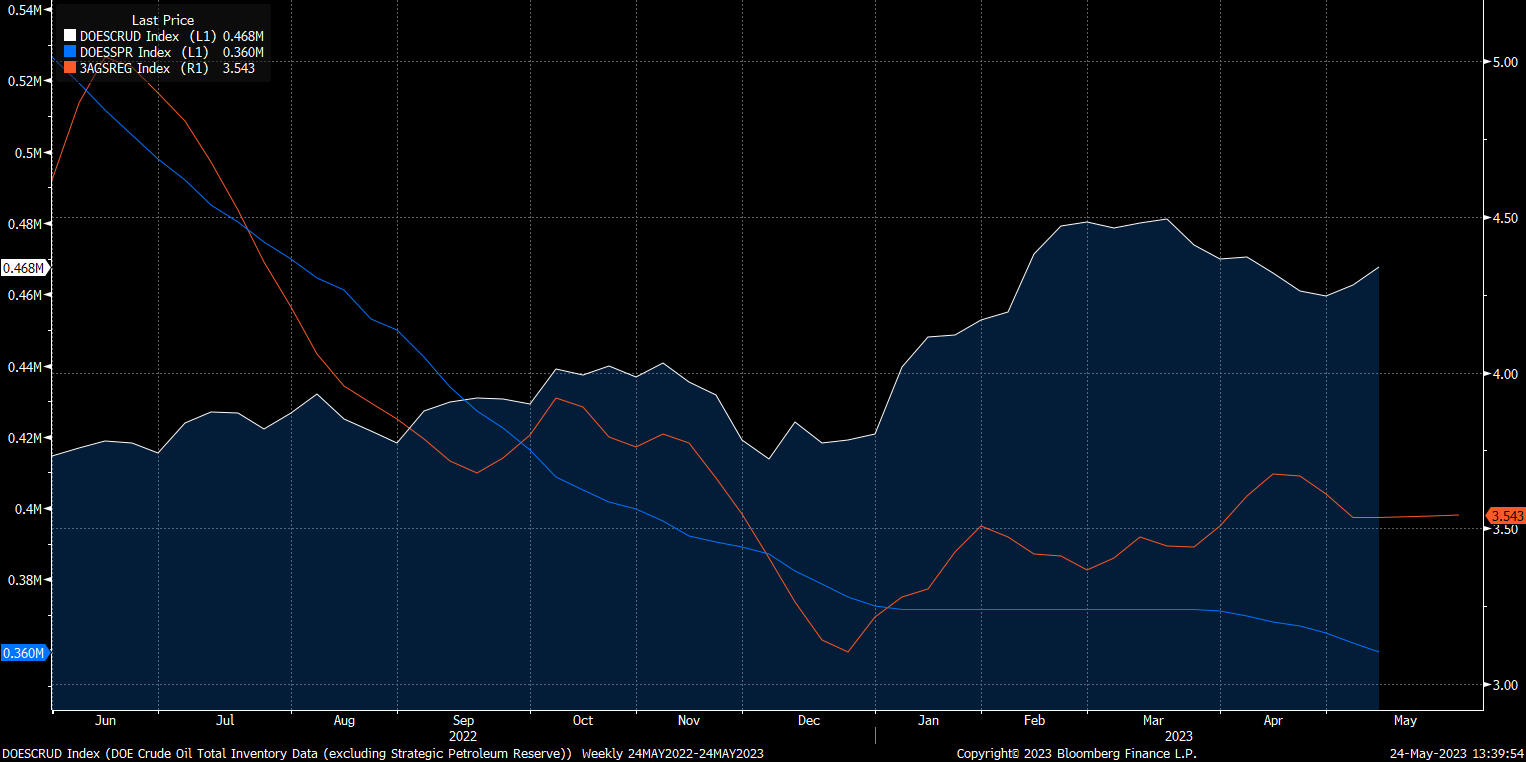
Task: Click the 0.5M left axis label
Action: point(28,153)
